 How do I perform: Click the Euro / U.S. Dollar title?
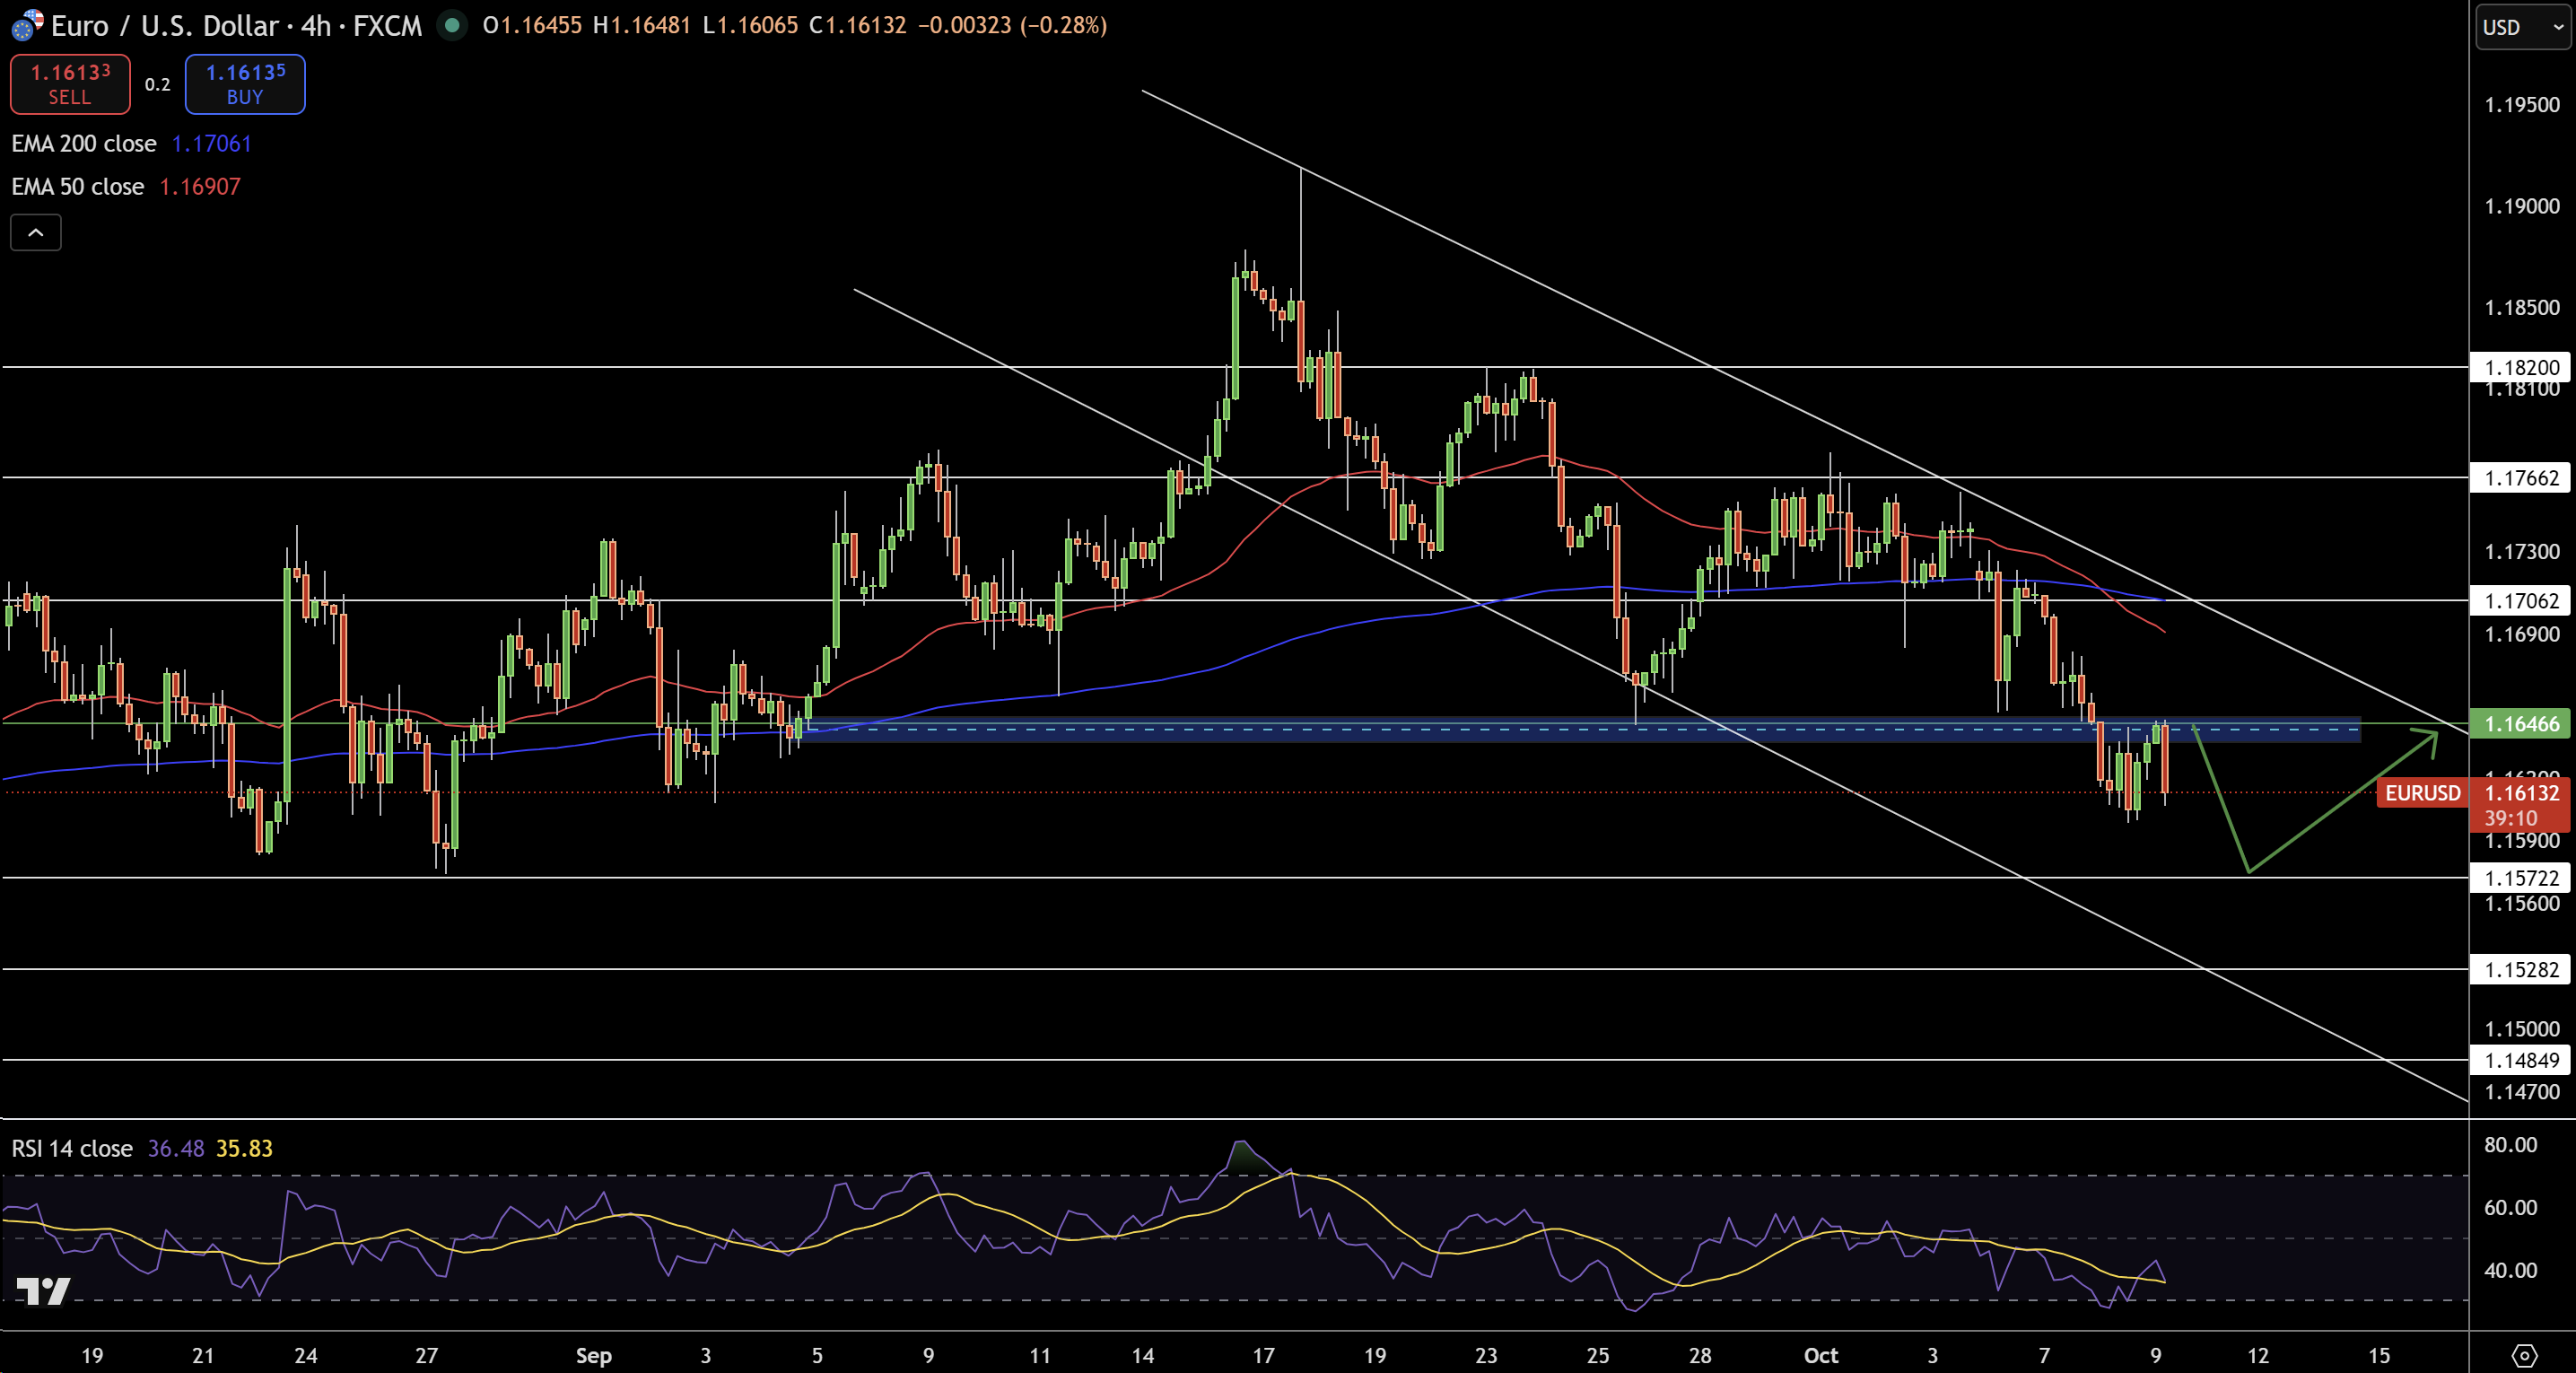pos(165,25)
